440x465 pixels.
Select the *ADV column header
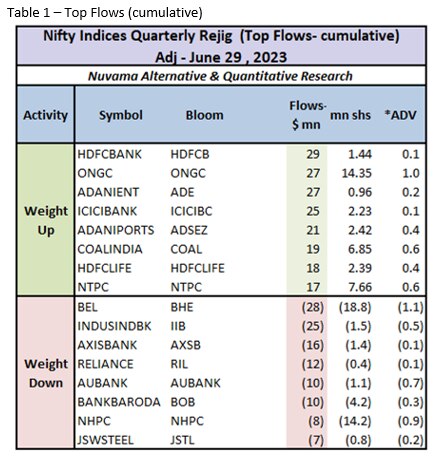400,115
